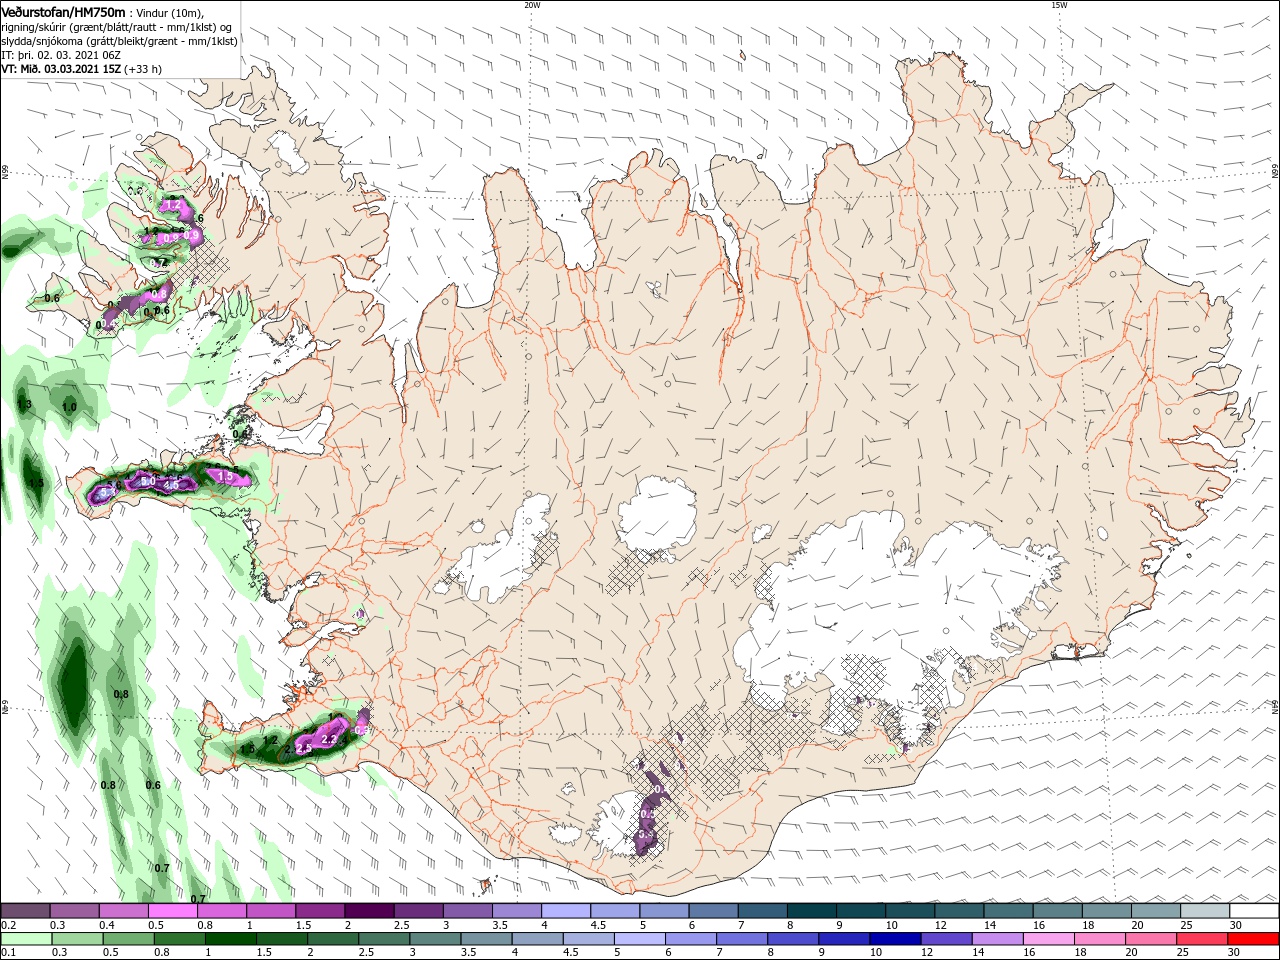Click the '2.2' value on Reykjanes peninsula
Screen dimensions: 1280x960
tap(329, 739)
